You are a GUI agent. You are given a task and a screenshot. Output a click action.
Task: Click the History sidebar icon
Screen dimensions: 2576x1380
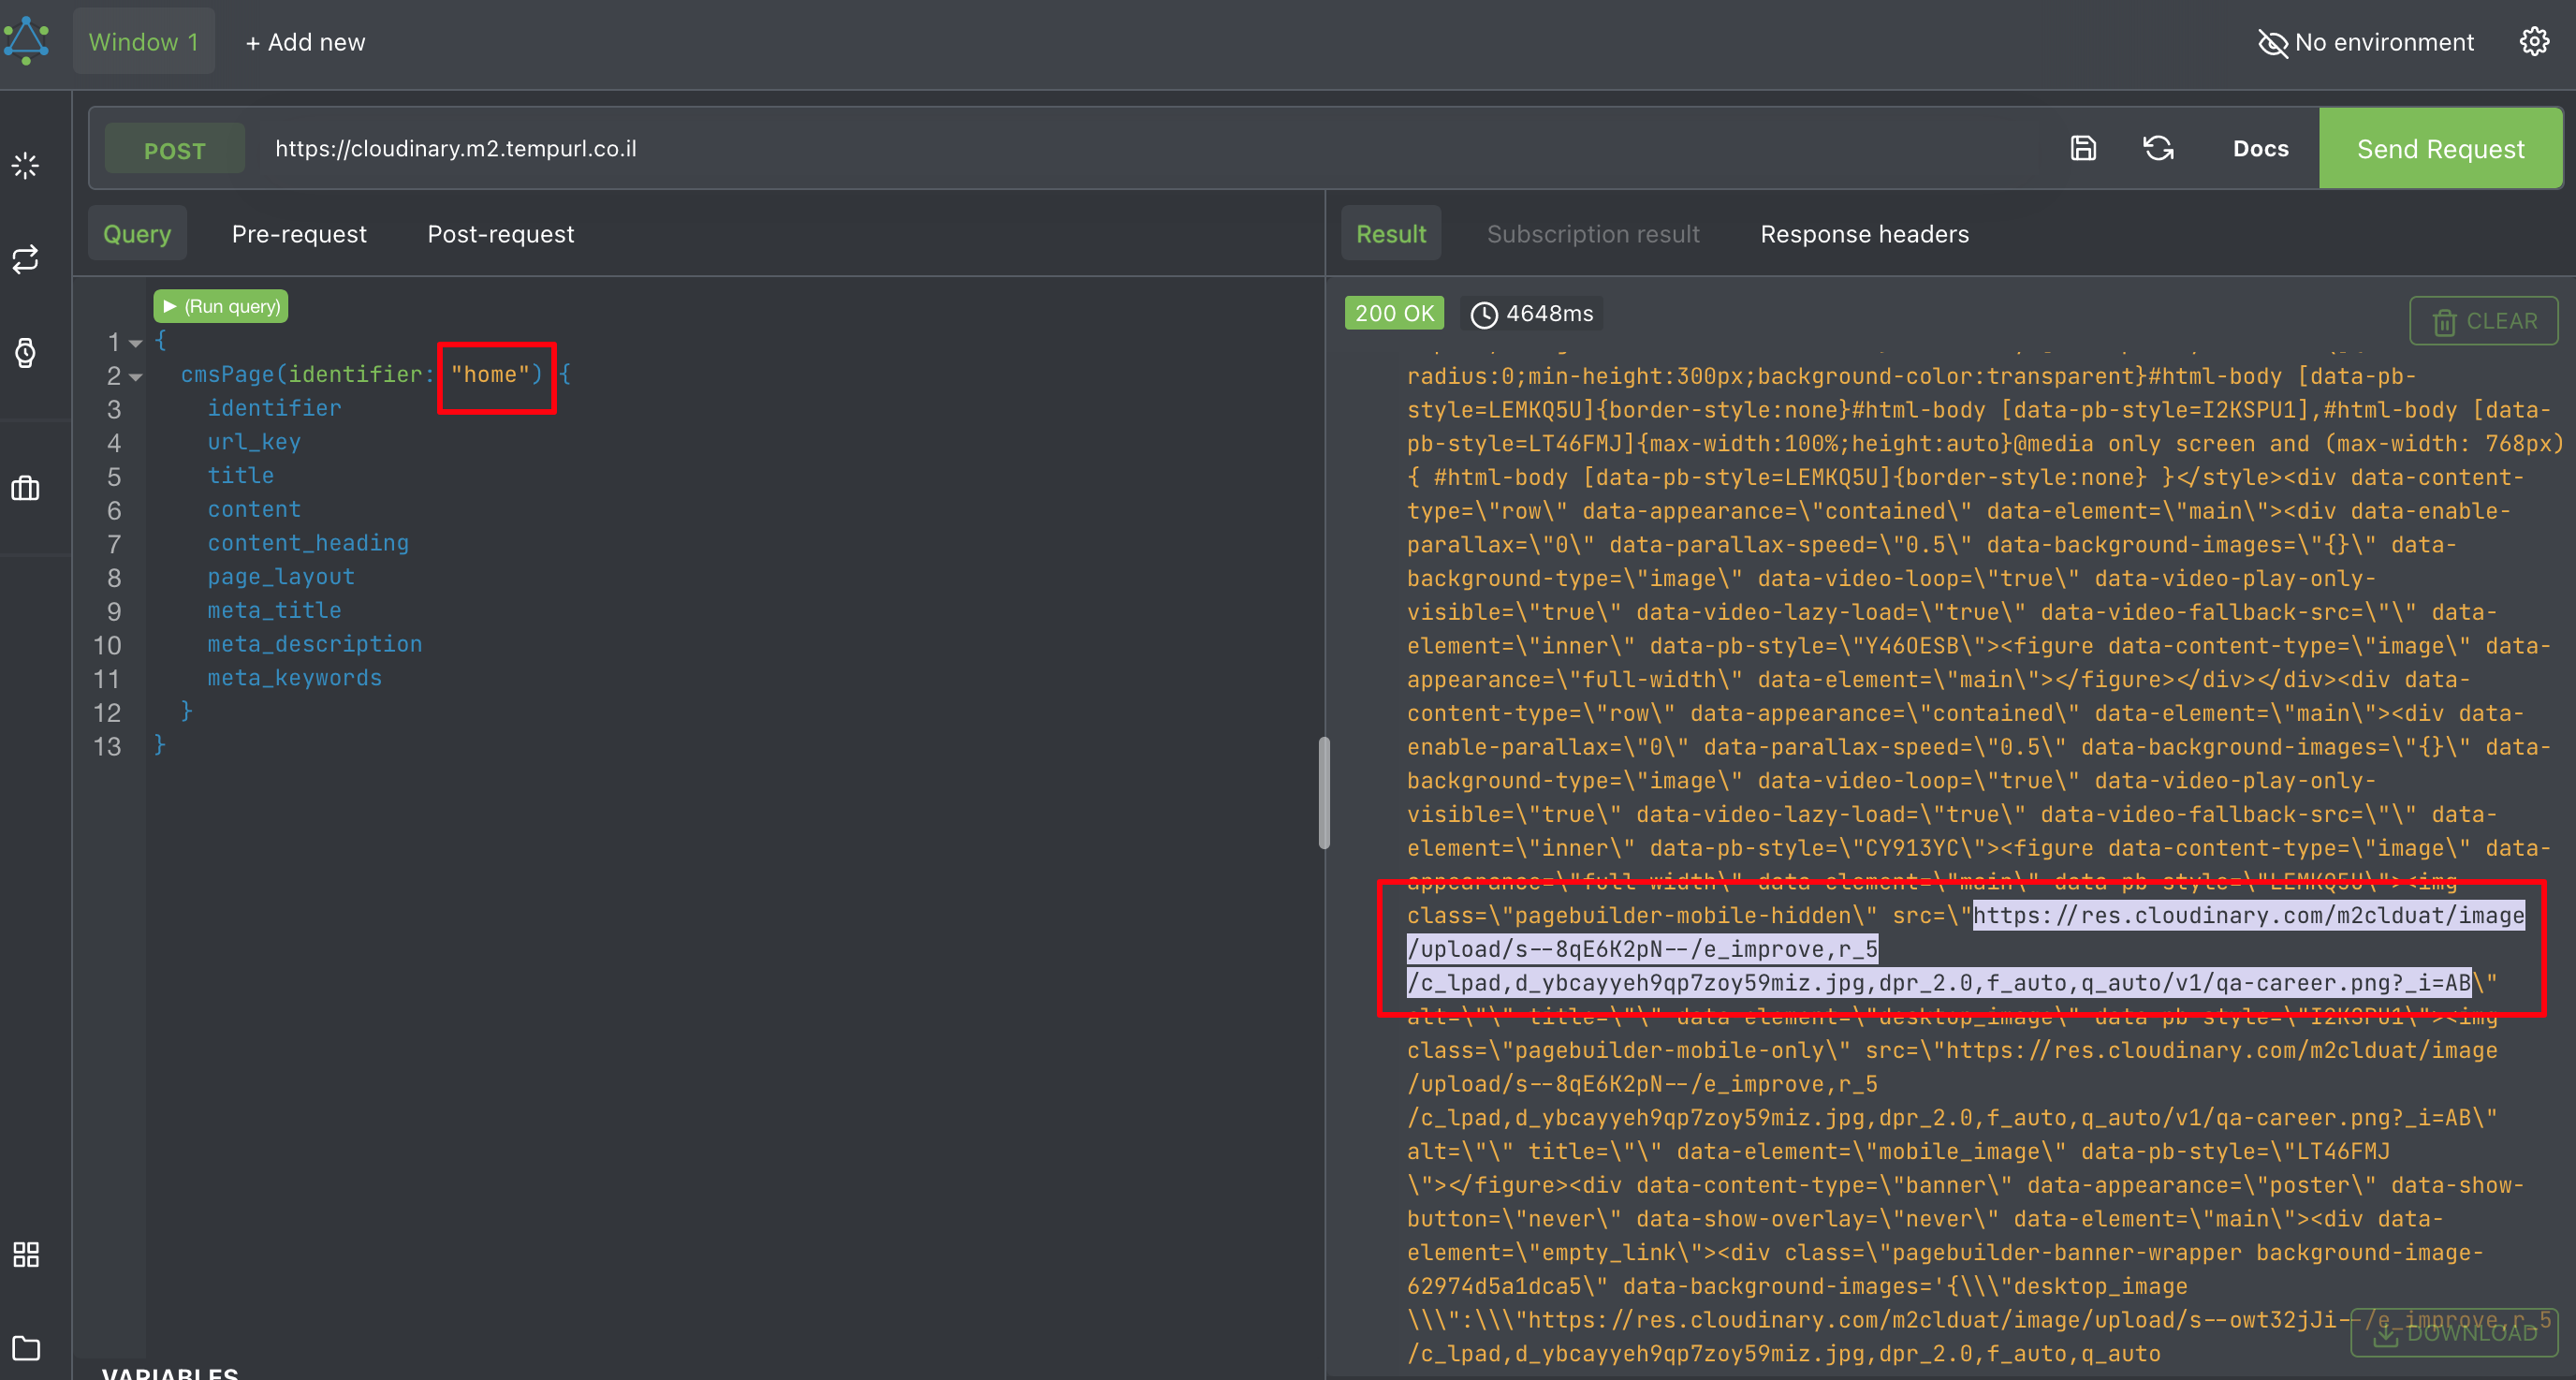pos(27,349)
